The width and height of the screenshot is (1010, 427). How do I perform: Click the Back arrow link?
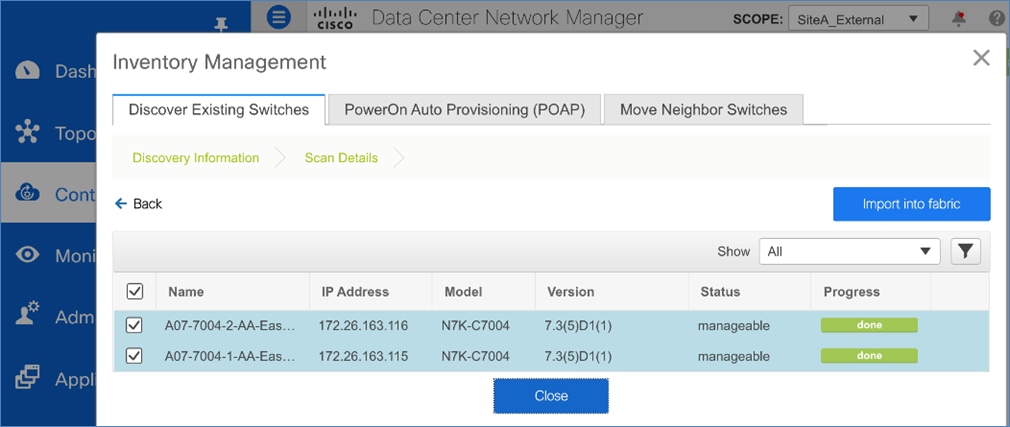pyautogui.click(x=138, y=204)
